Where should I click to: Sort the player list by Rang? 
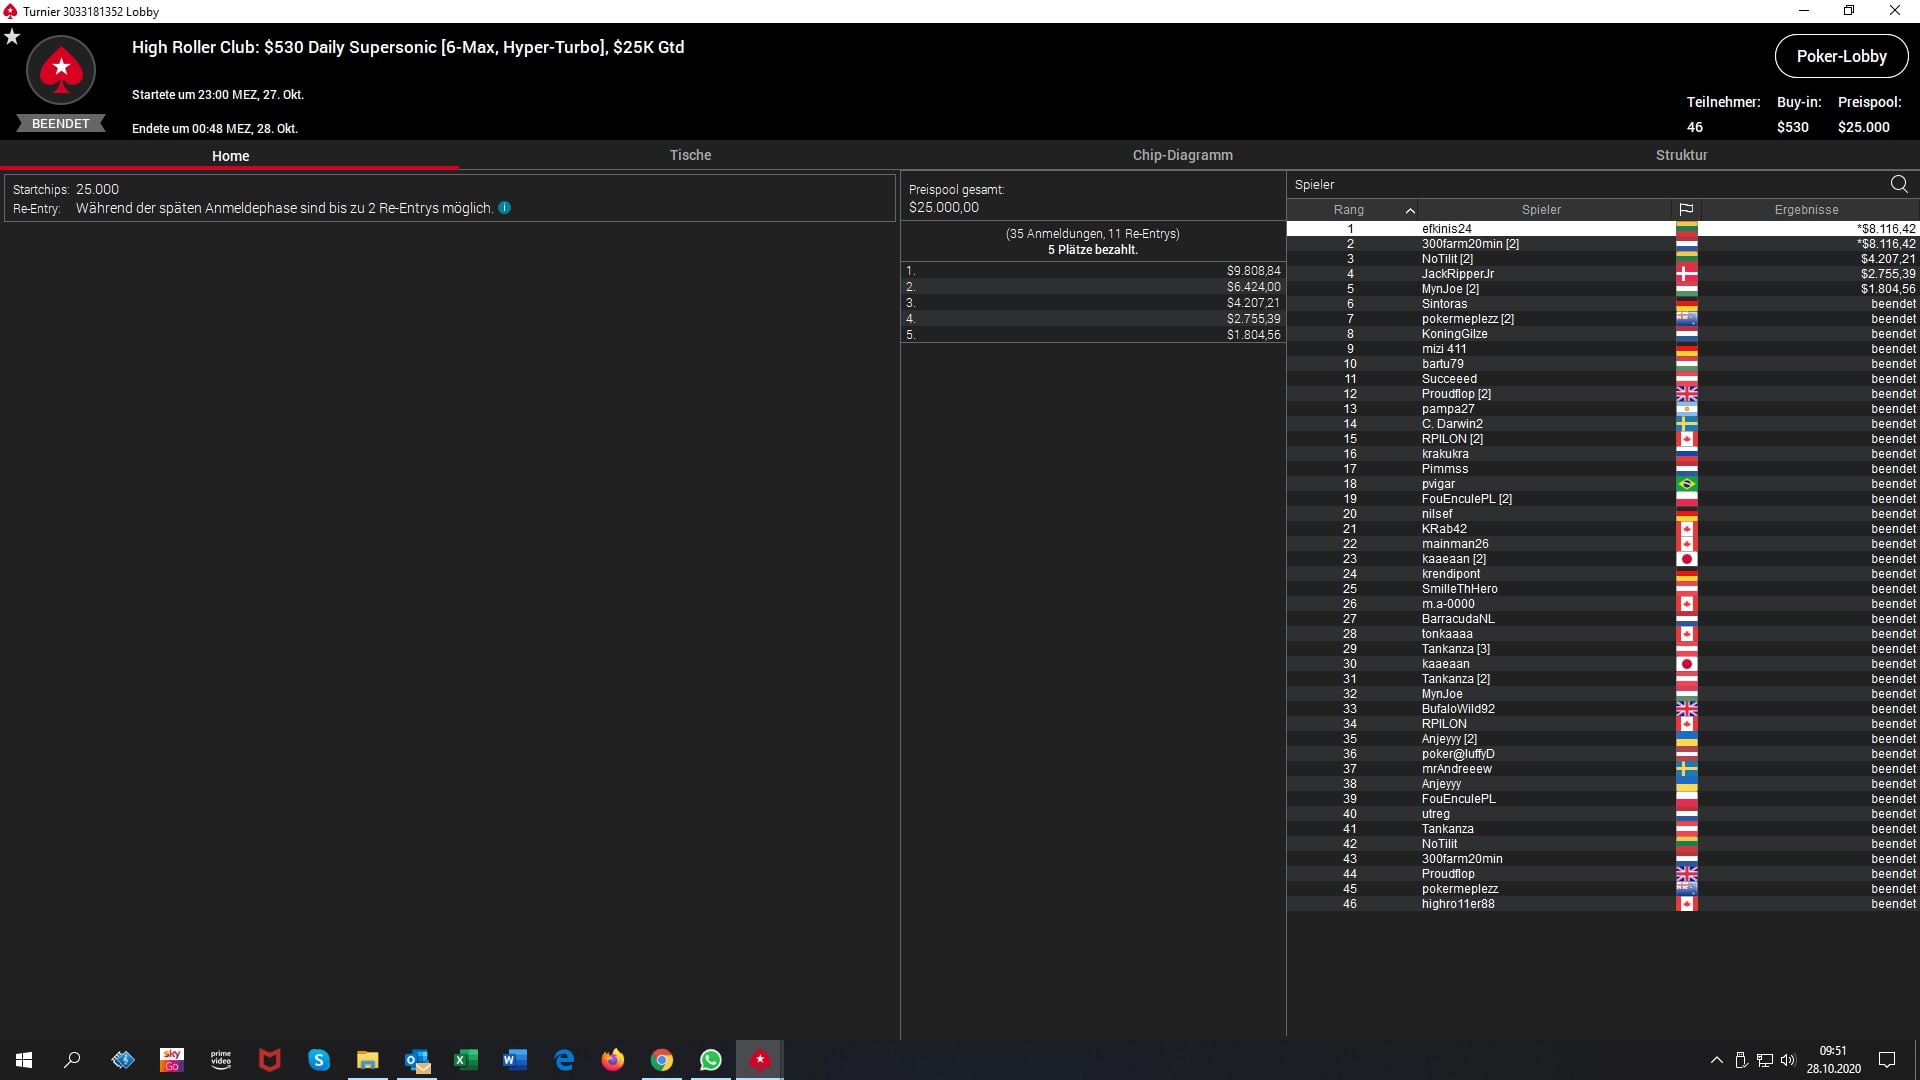pos(1349,210)
